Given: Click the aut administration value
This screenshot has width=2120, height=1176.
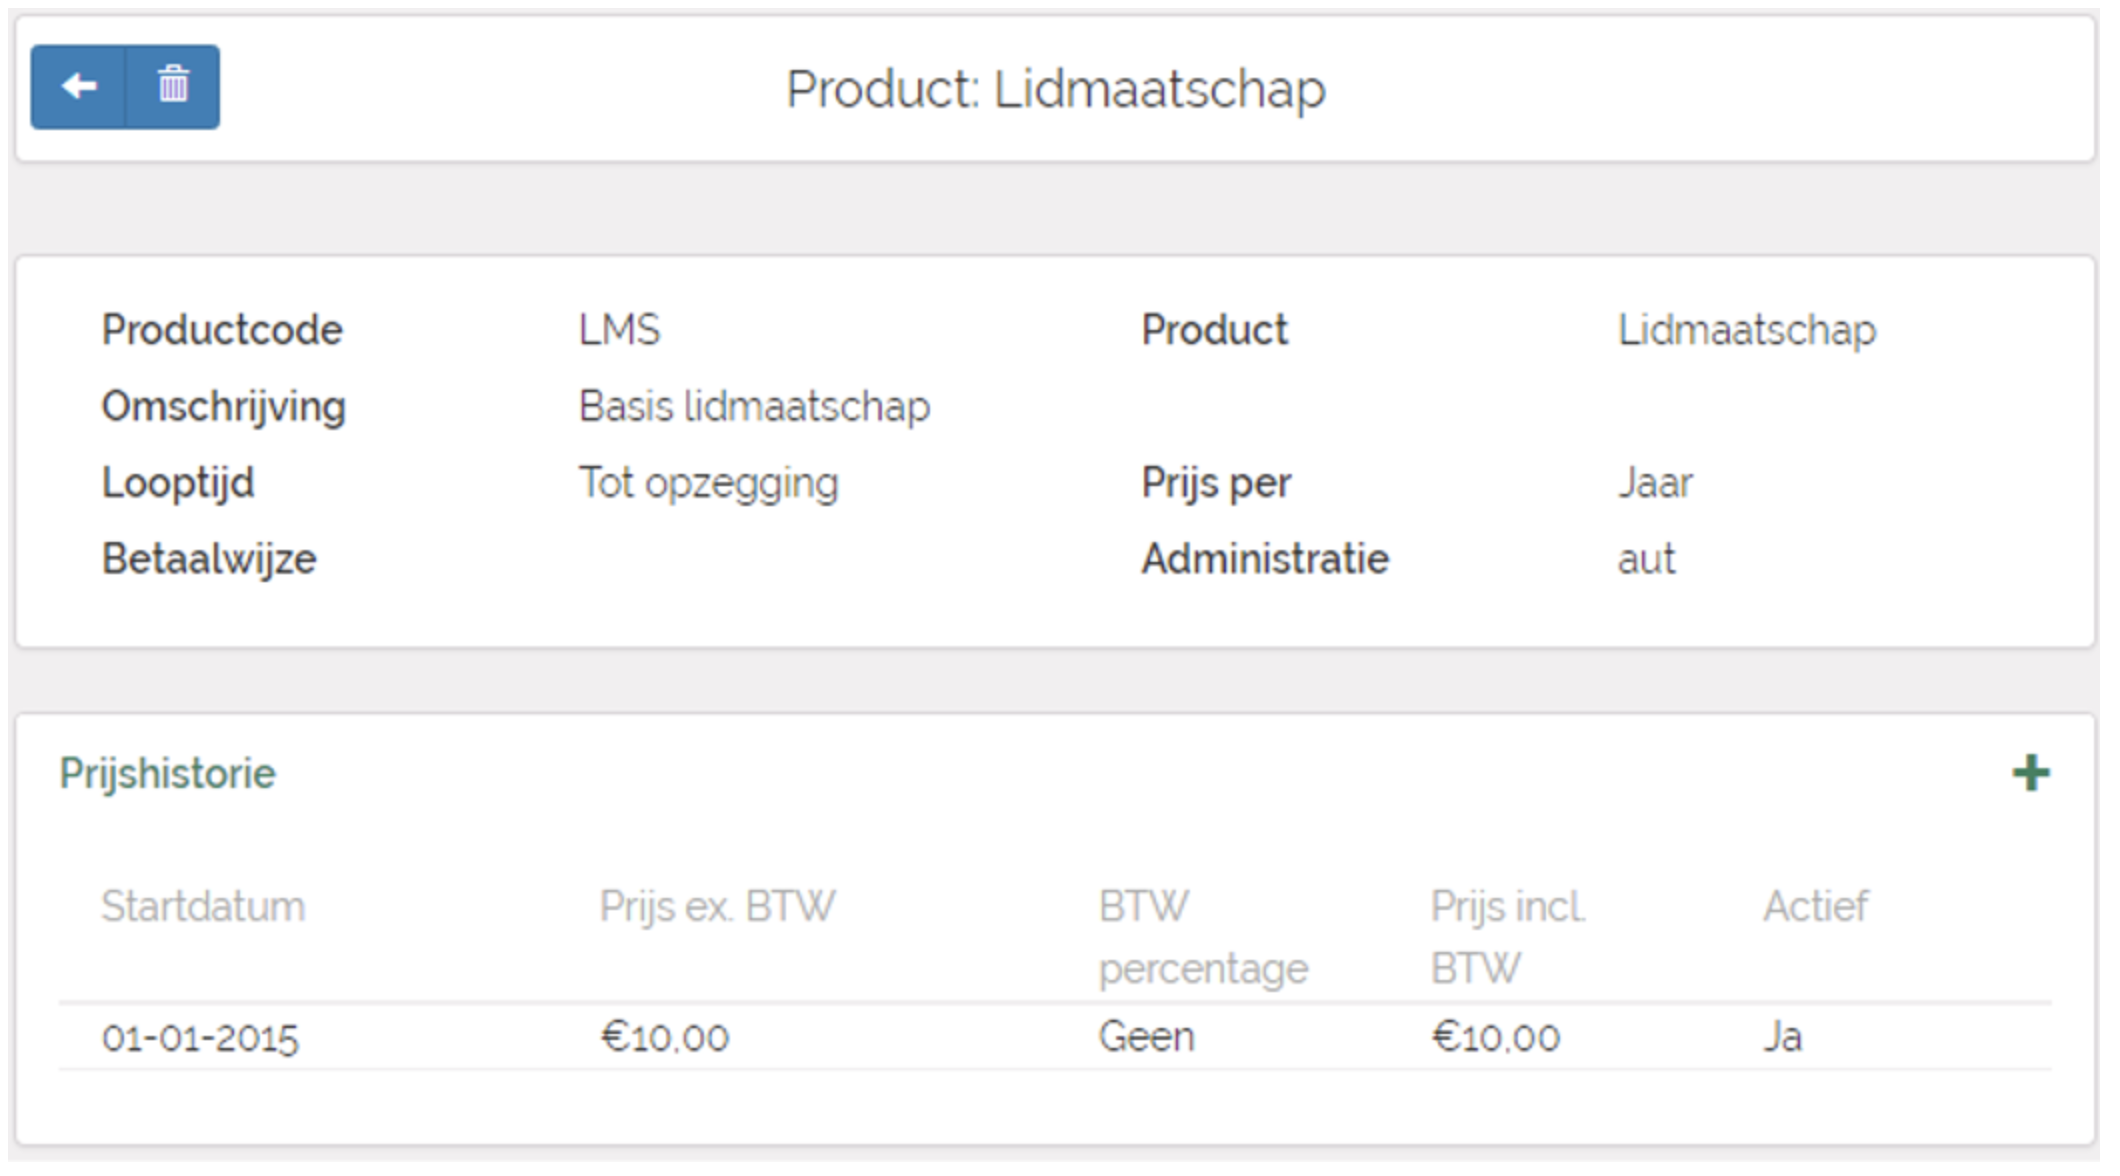Looking at the screenshot, I should tap(1646, 559).
